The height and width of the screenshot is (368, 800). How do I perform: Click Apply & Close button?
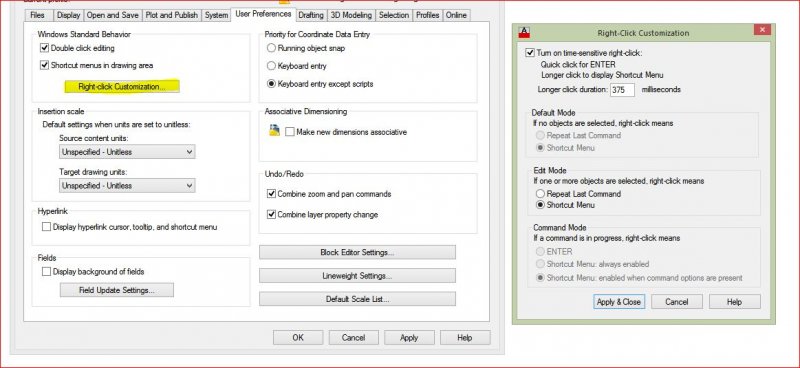point(619,302)
